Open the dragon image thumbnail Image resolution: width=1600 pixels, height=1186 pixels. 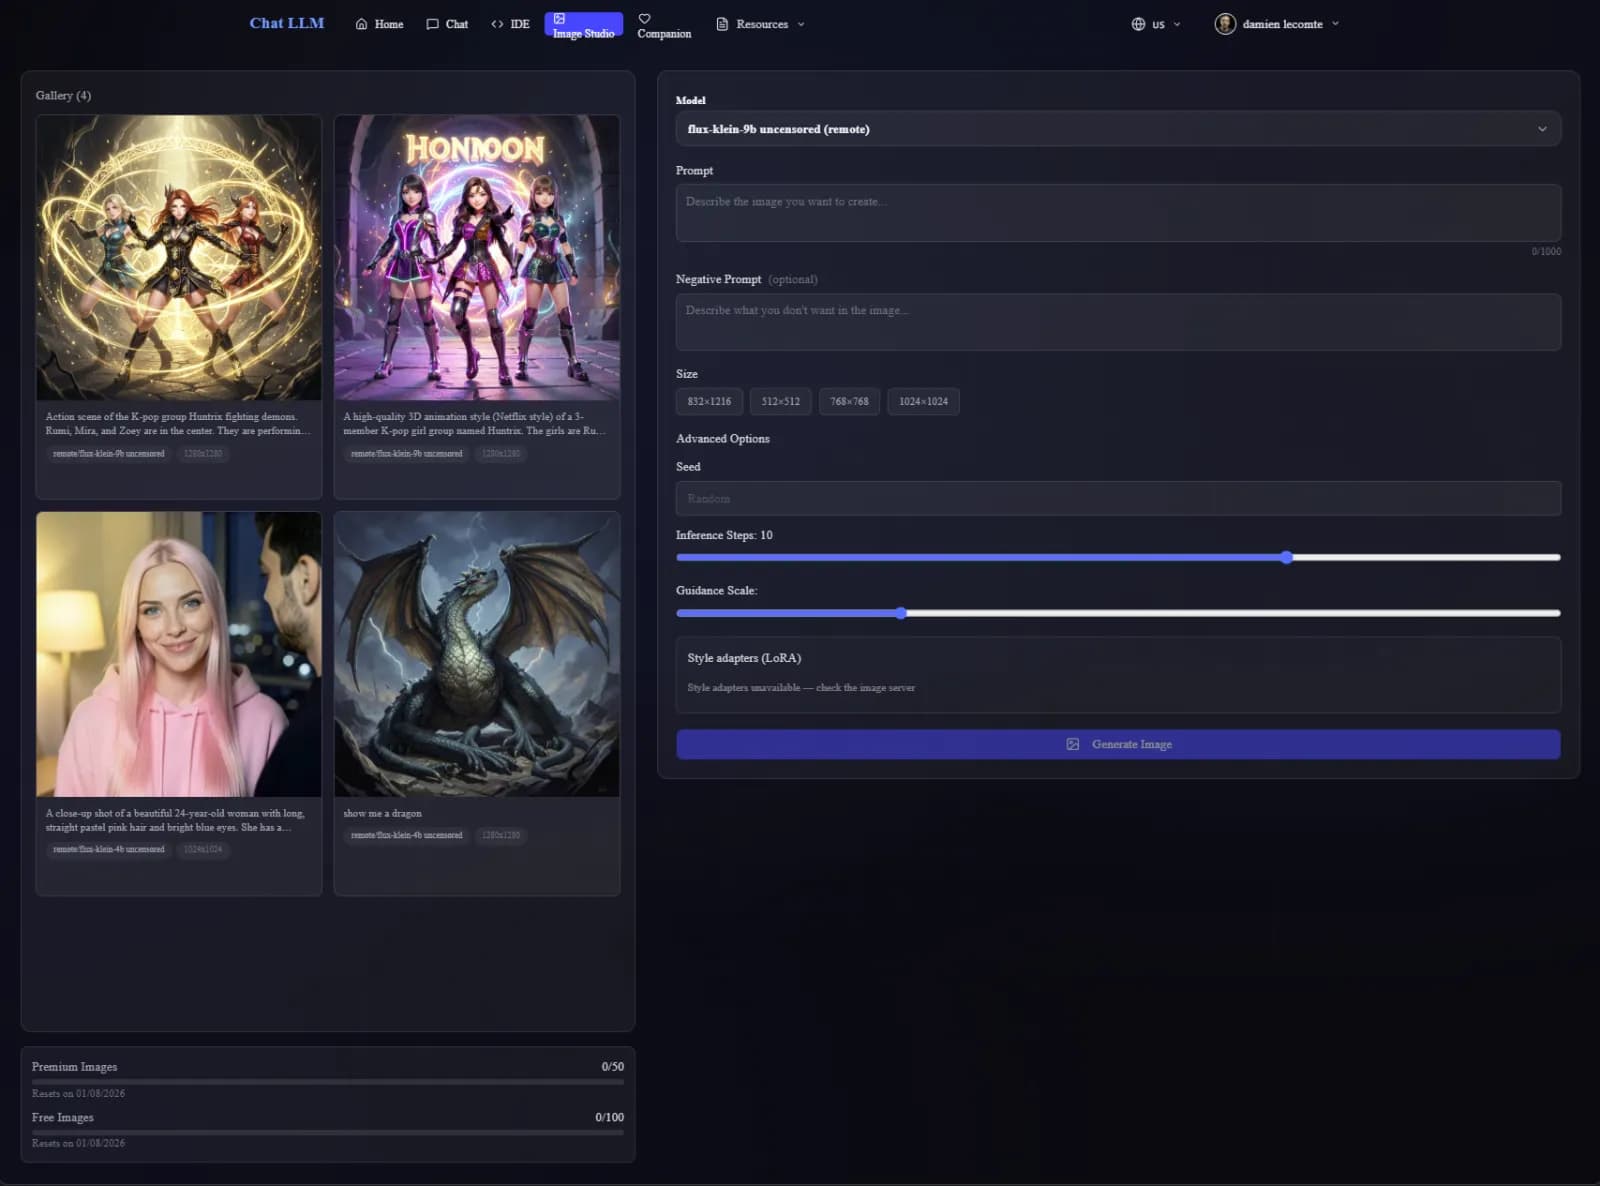(x=477, y=654)
